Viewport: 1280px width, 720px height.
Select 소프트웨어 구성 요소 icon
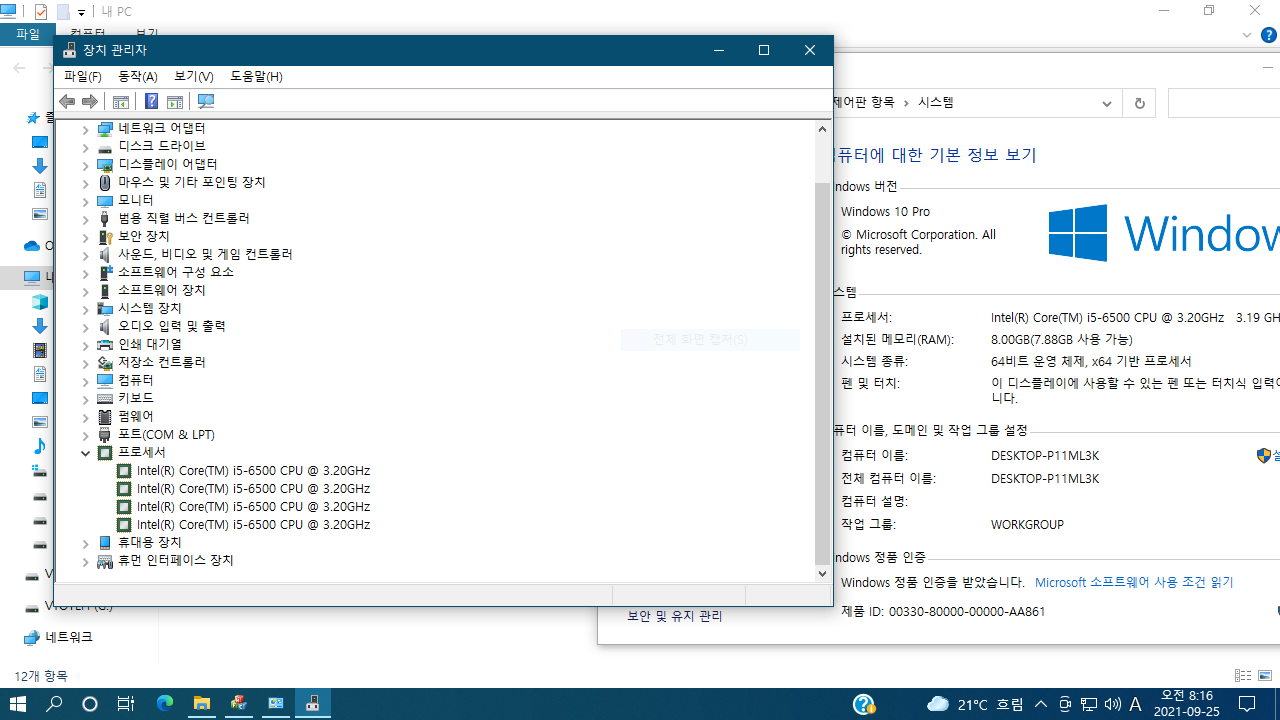tap(105, 272)
